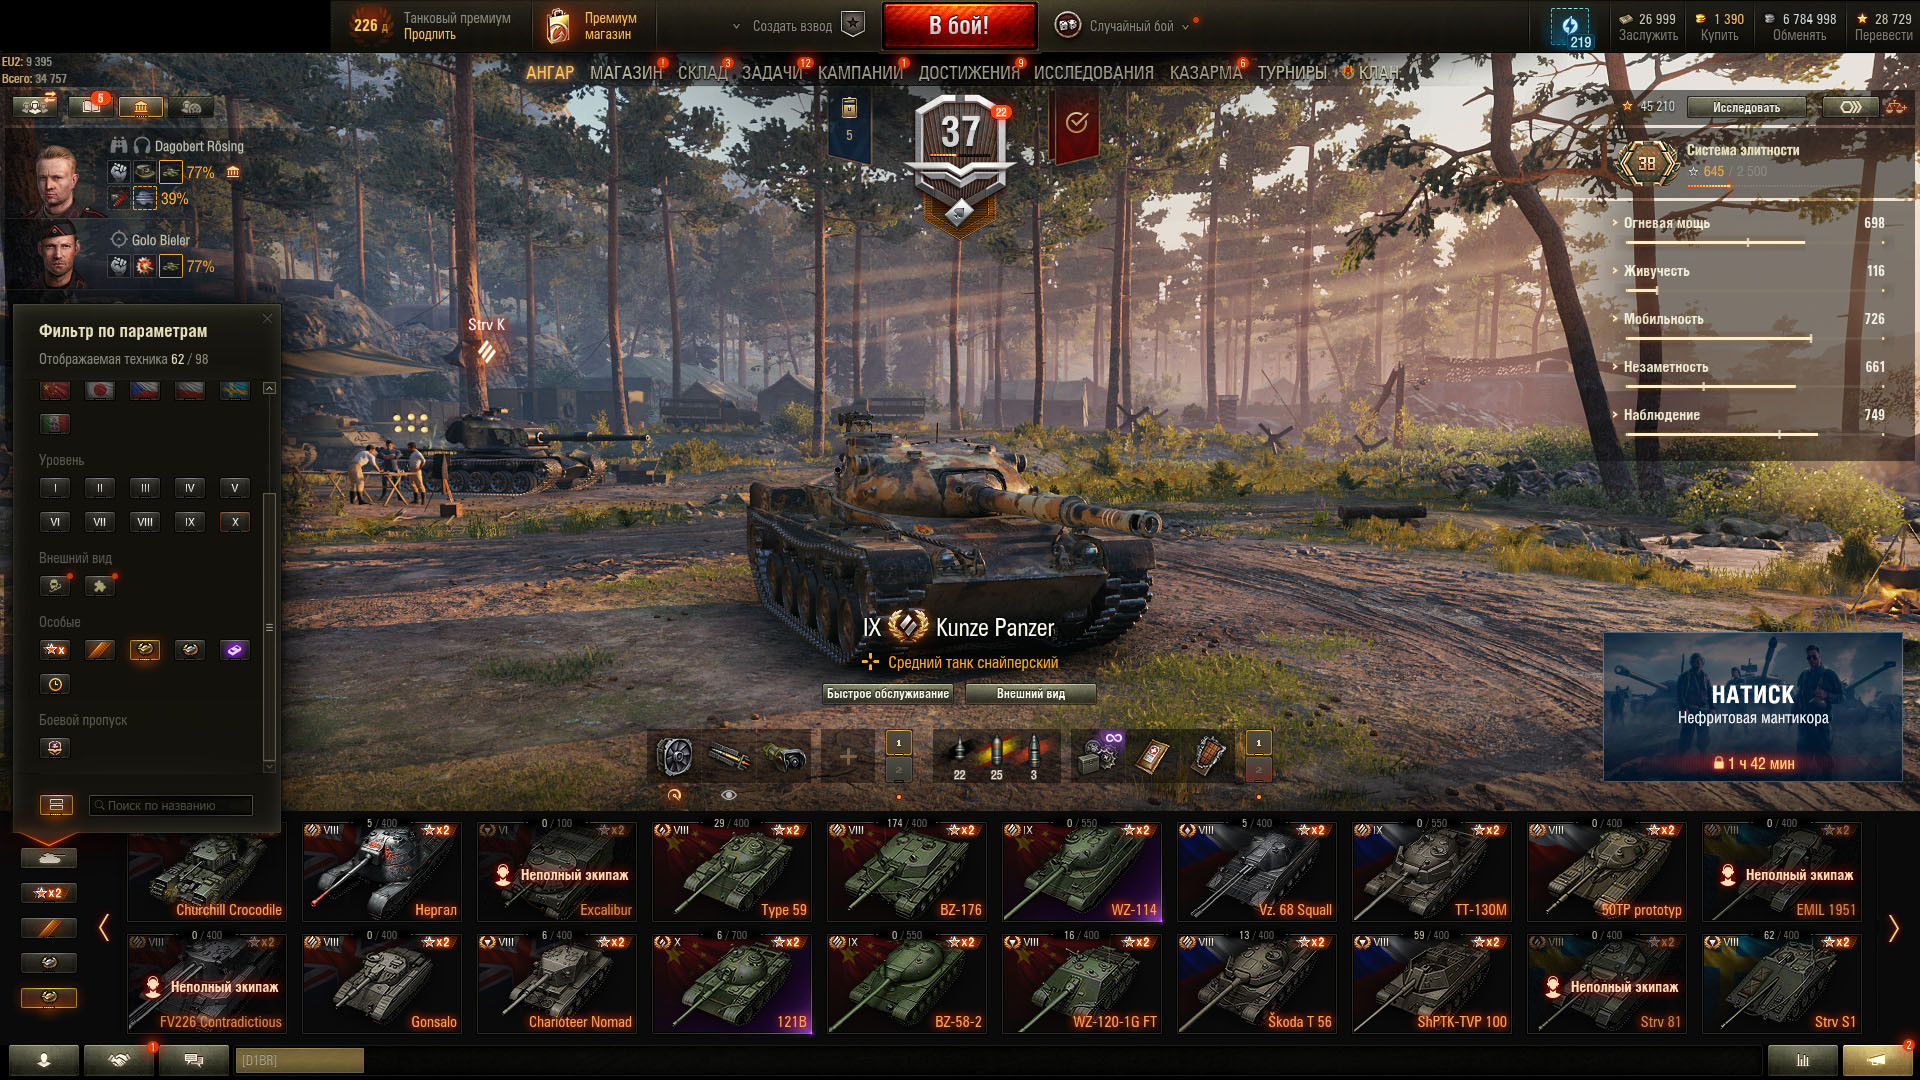Toggle the tier X filter button
Screen dimensions: 1920x1080
[x=235, y=522]
